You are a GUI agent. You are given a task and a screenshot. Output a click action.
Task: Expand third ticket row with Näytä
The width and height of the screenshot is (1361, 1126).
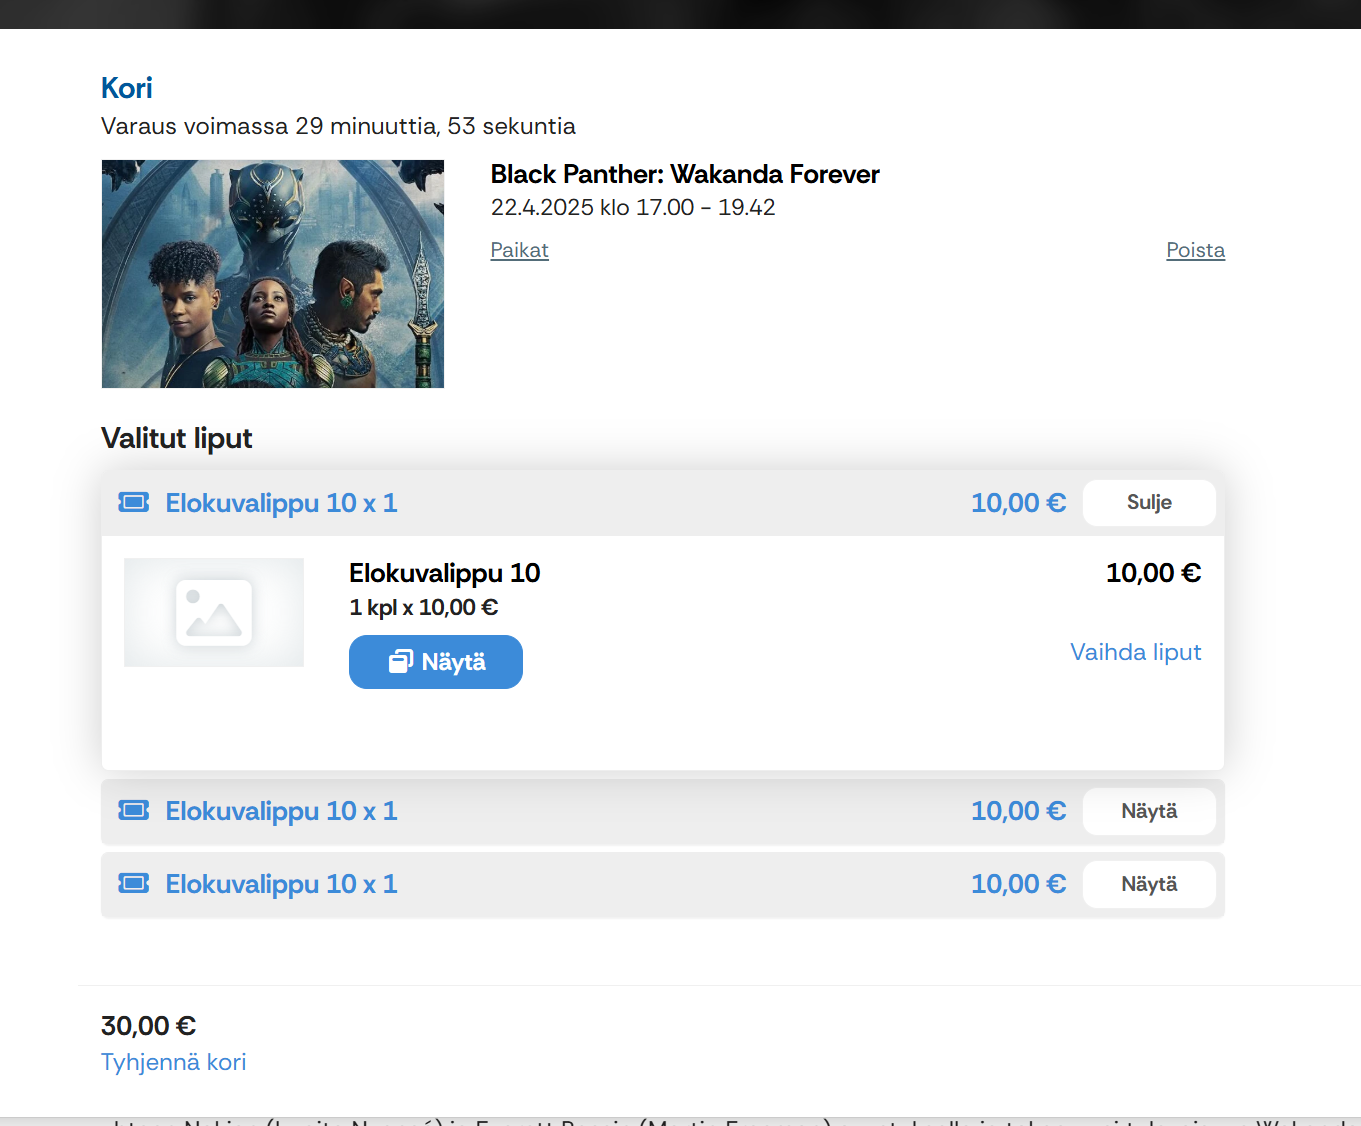[1149, 884]
